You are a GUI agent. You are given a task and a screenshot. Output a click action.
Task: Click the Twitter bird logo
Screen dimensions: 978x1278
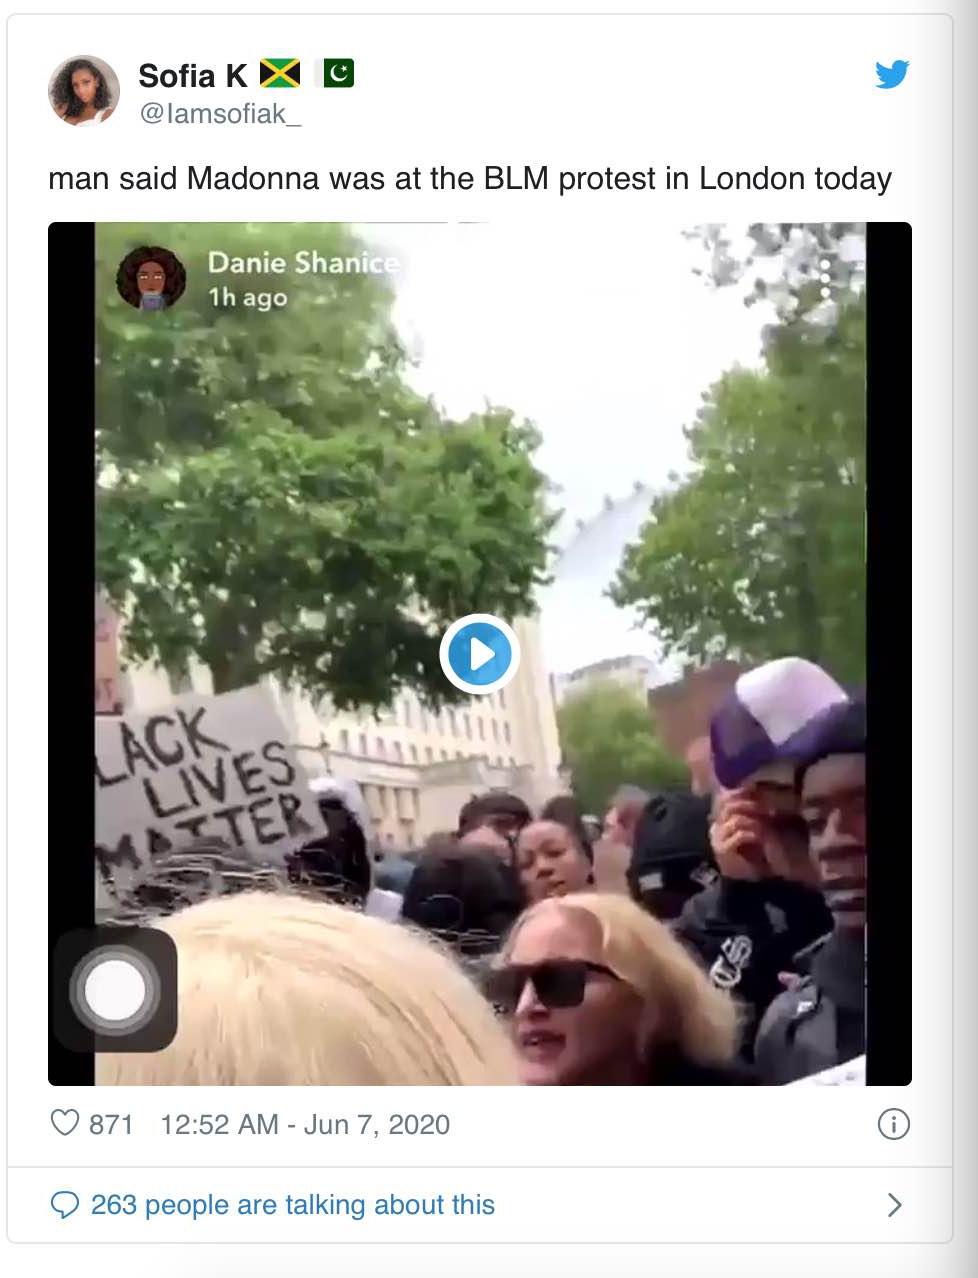pos(891,75)
